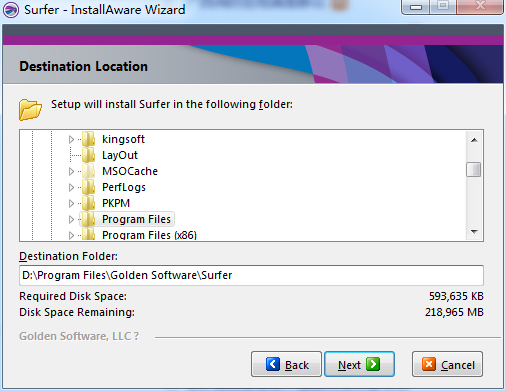This screenshot has width=506, height=391.
Task: Expand the Program Files tree node
Action: (71, 219)
